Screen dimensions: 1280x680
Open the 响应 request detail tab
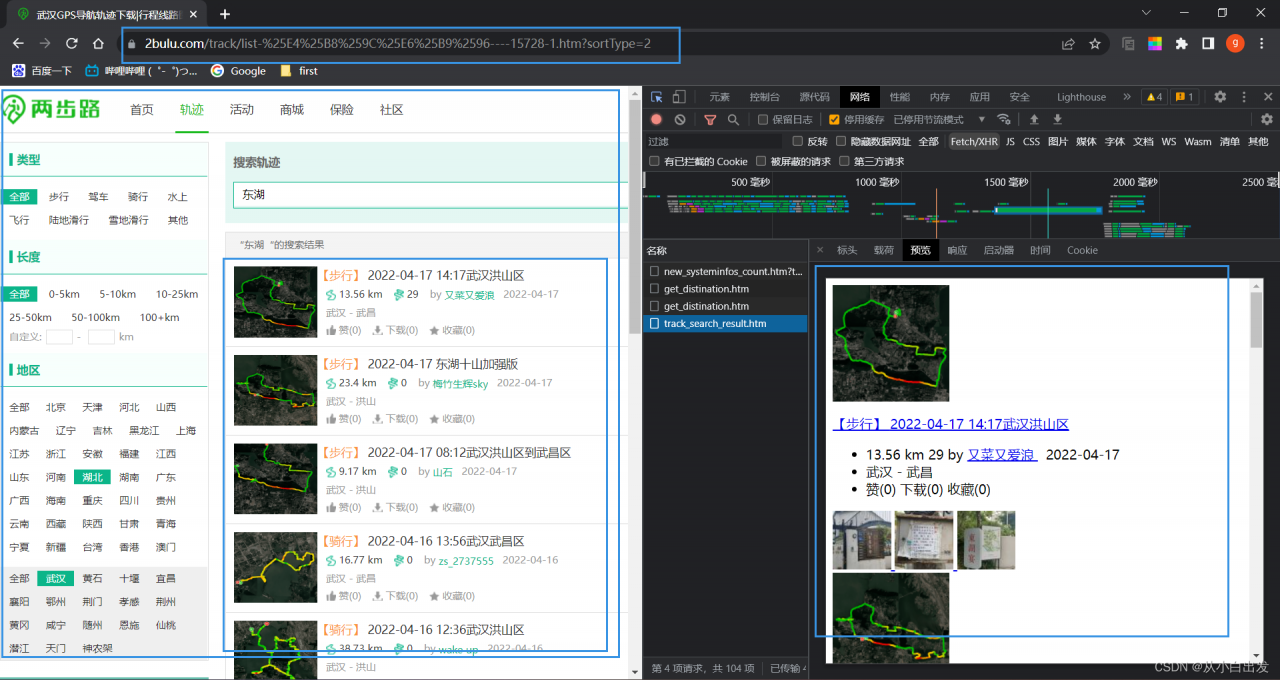pyautogui.click(x=957, y=250)
